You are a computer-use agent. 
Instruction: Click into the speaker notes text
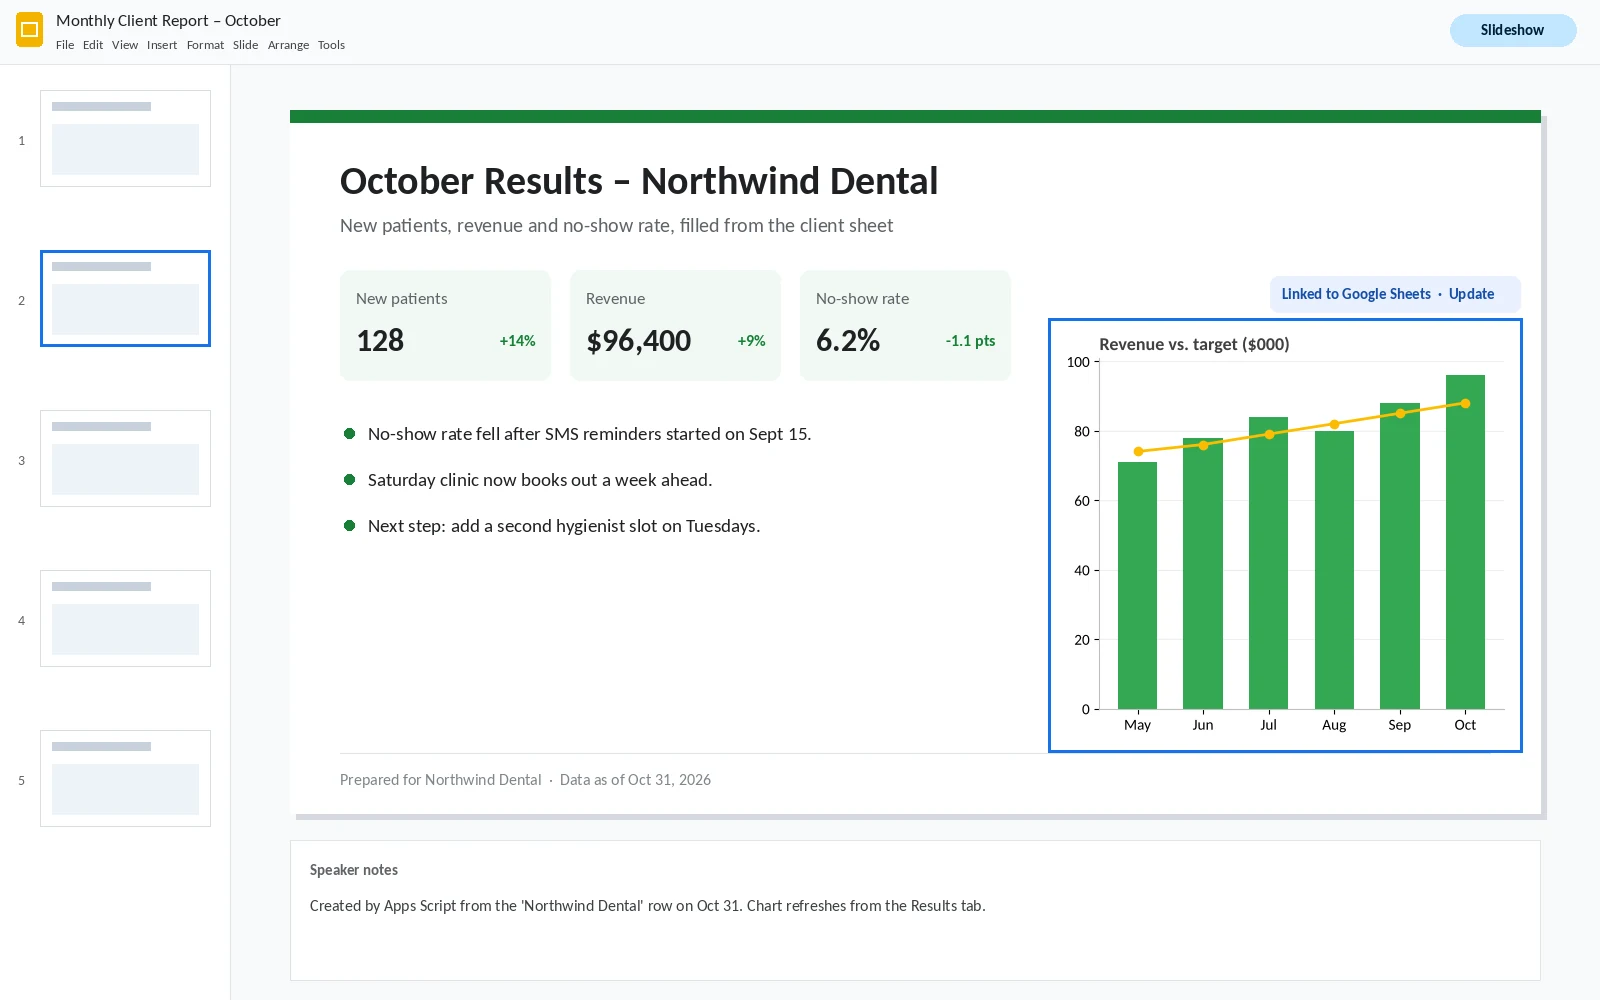tap(647, 906)
